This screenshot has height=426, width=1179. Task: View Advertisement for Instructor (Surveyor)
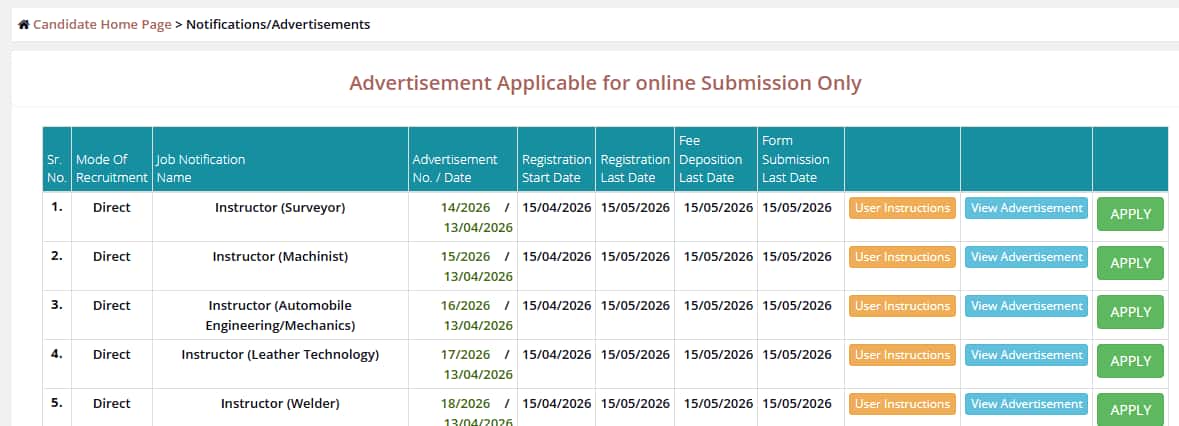pyautogui.click(x=1026, y=208)
